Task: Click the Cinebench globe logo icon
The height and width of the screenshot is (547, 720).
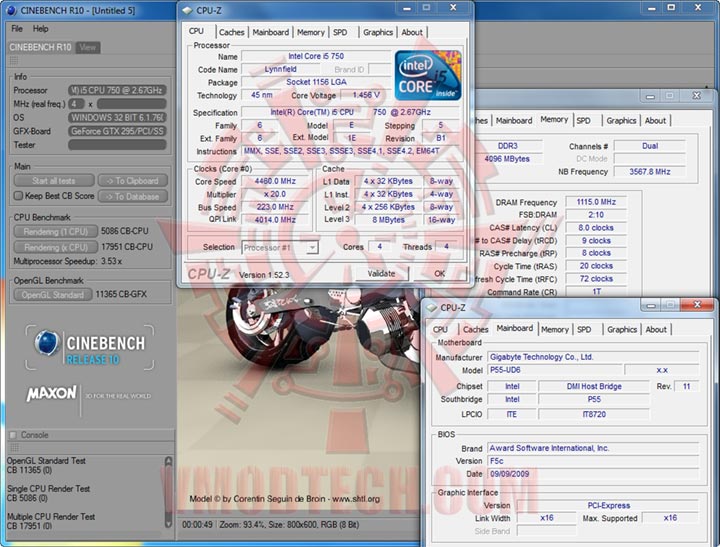Action: point(47,343)
